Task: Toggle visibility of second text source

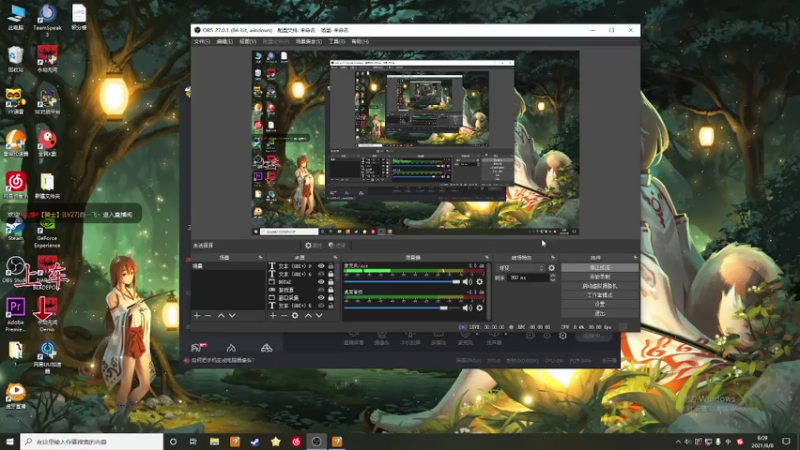Action: click(x=321, y=274)
